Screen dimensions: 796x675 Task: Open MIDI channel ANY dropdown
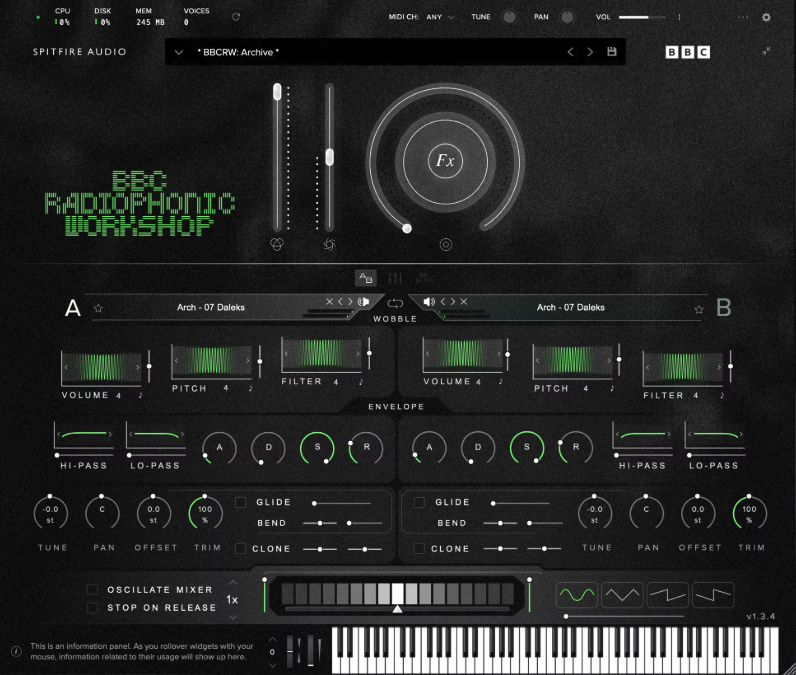click(x=440, y=17)
